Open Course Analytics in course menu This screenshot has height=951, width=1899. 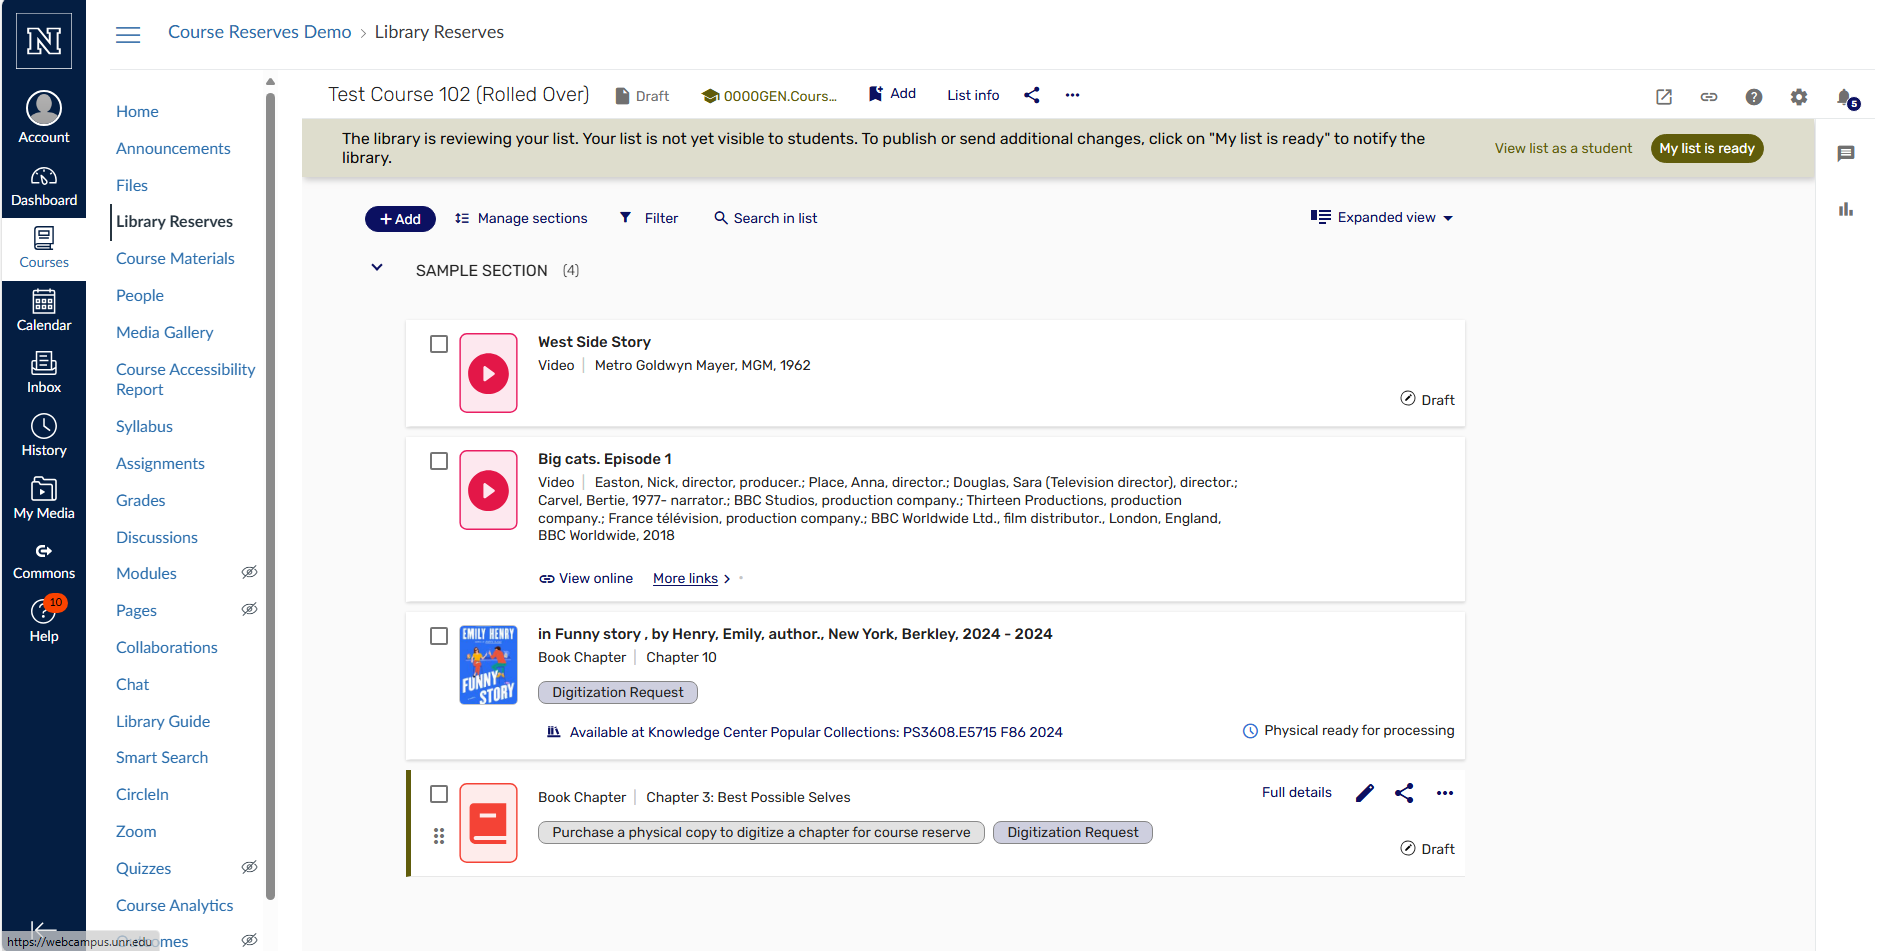tap(174, 905)
